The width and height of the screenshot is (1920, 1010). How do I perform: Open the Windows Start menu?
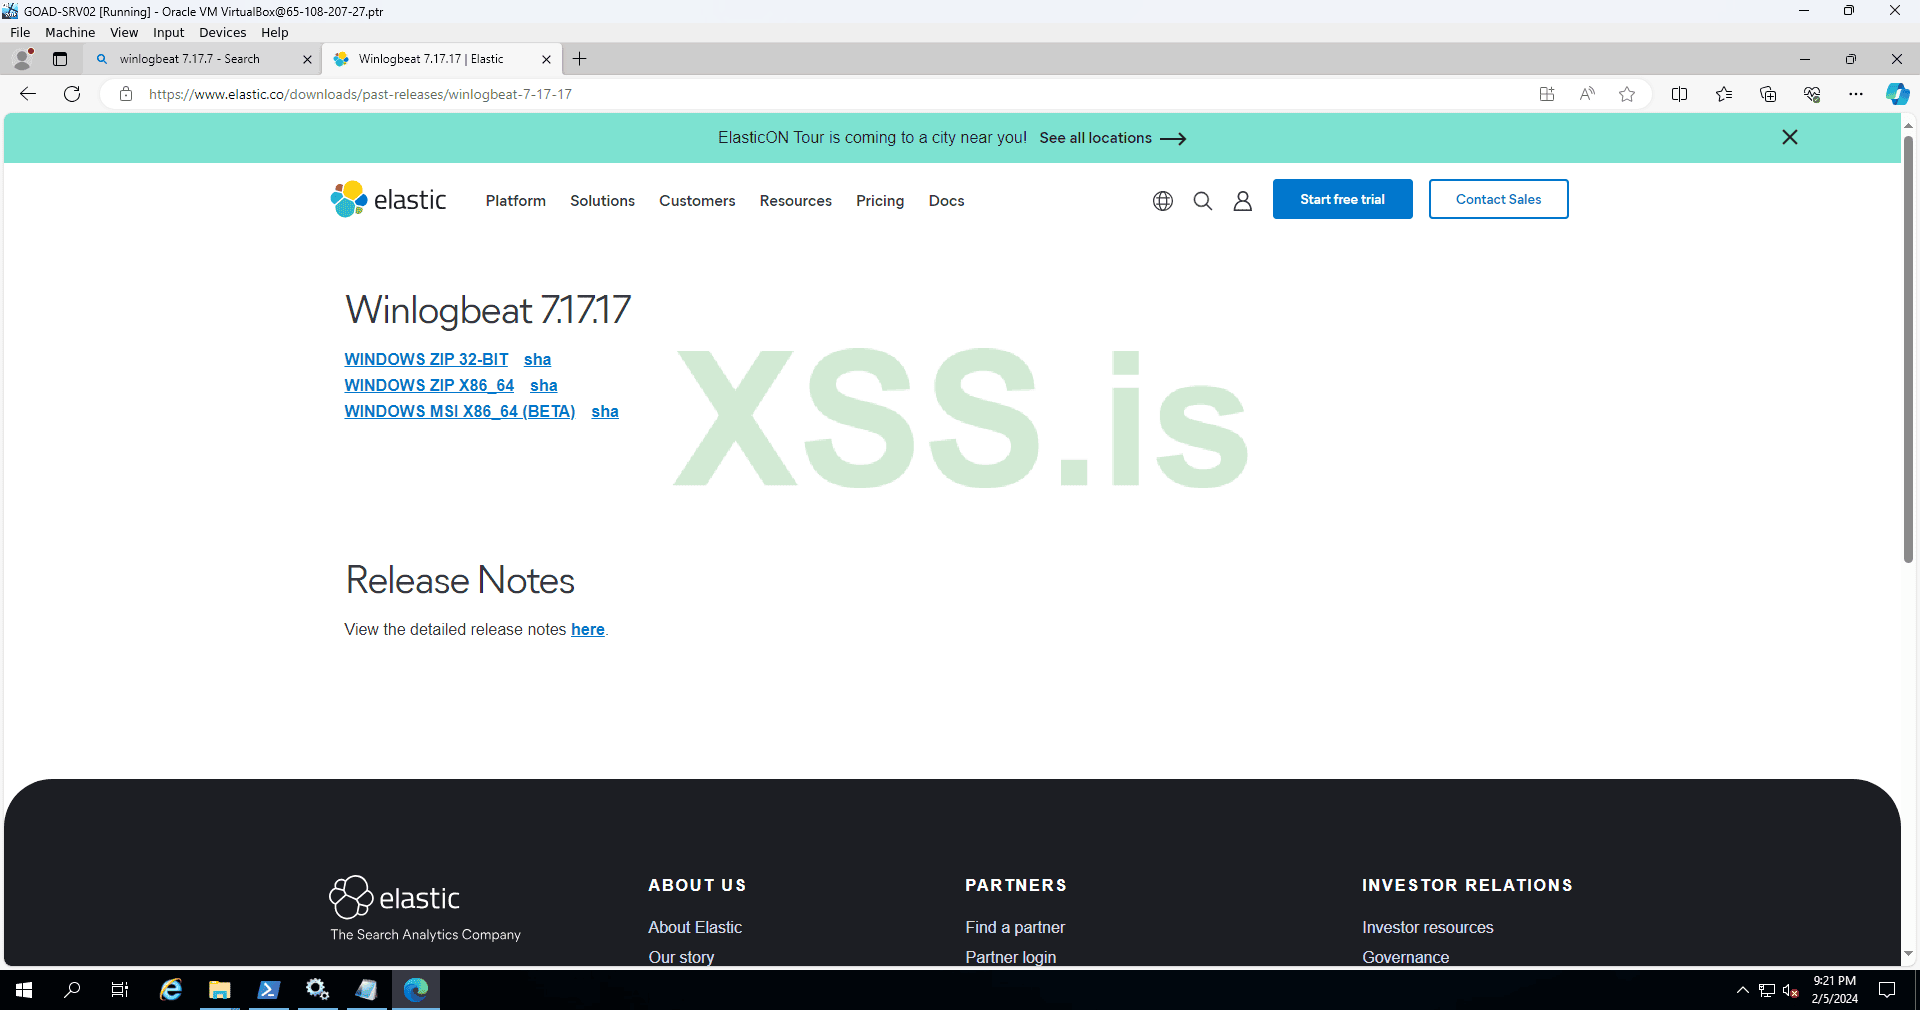[24, 990]
